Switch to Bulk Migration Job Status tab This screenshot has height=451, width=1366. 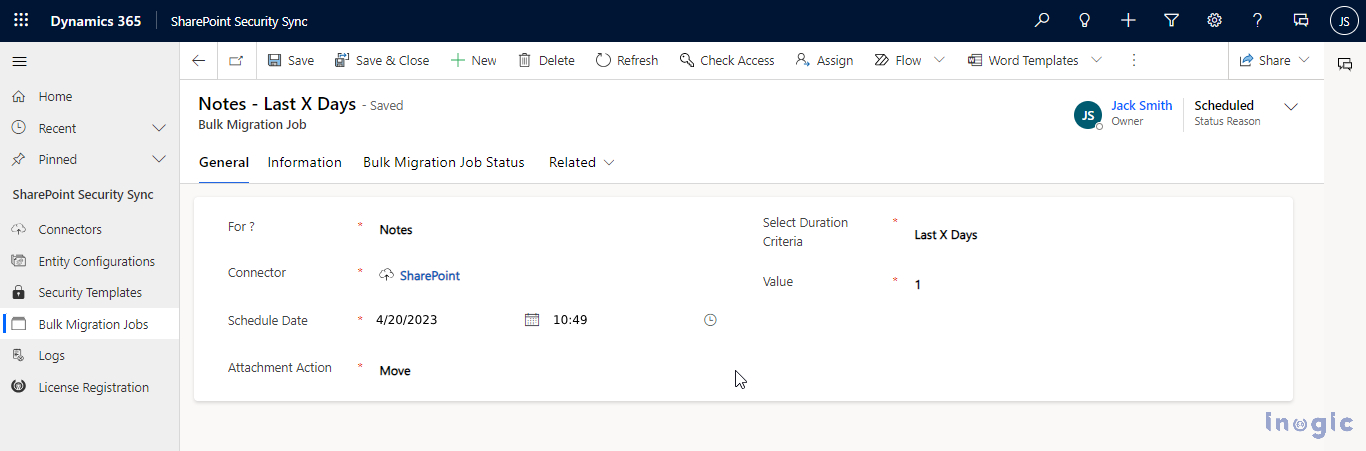[x=444, y=162]
